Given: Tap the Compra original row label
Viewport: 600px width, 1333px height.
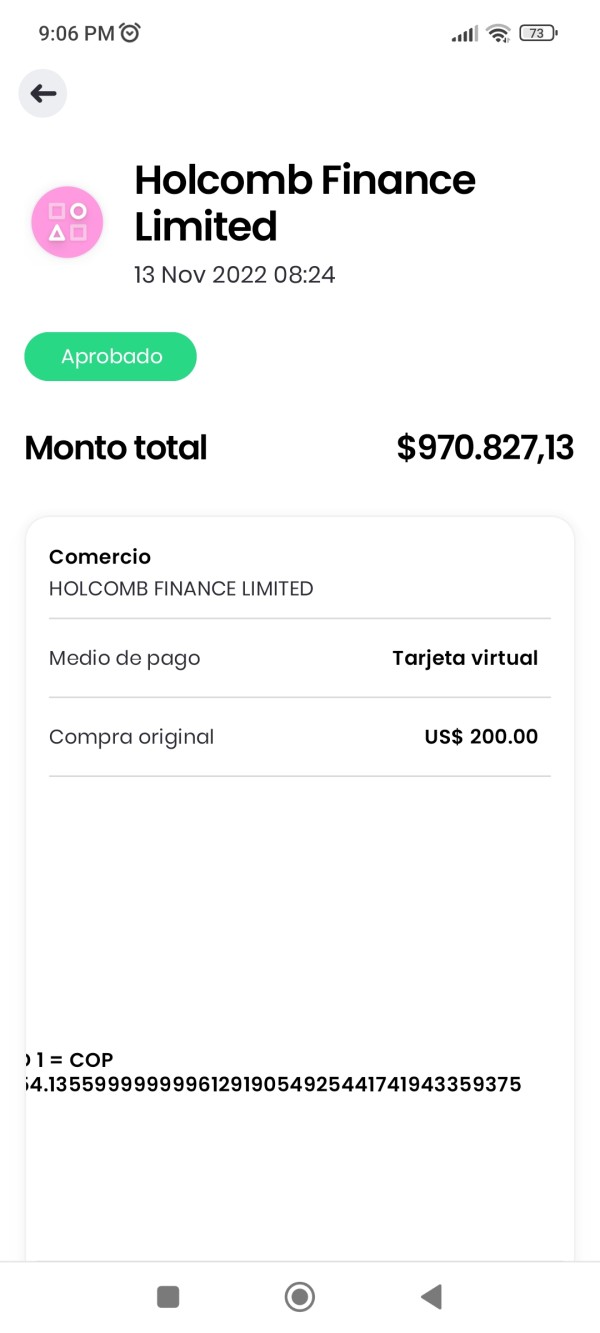Looking at the screenshot, I should tap(132, 737).
